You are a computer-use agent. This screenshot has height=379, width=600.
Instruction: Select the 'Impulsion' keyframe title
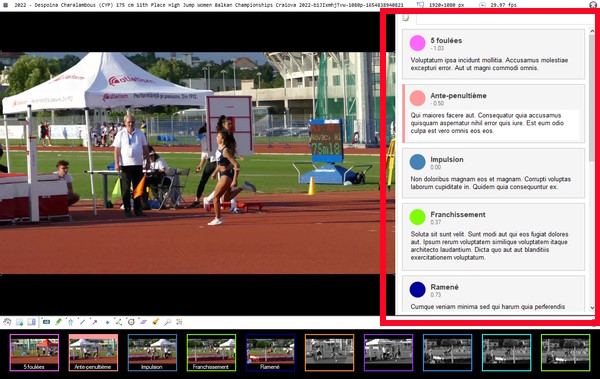click(x=447, y=159)
